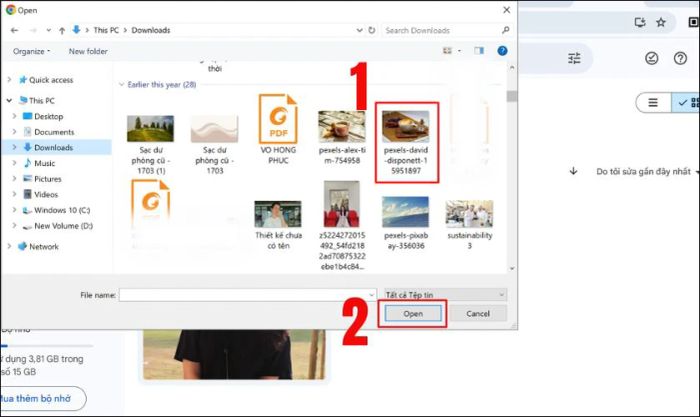Select the VO HONG PHUC PDF file
Image resolution: width=700 pixels, height=417 pixels.
(x=278, y=129)
